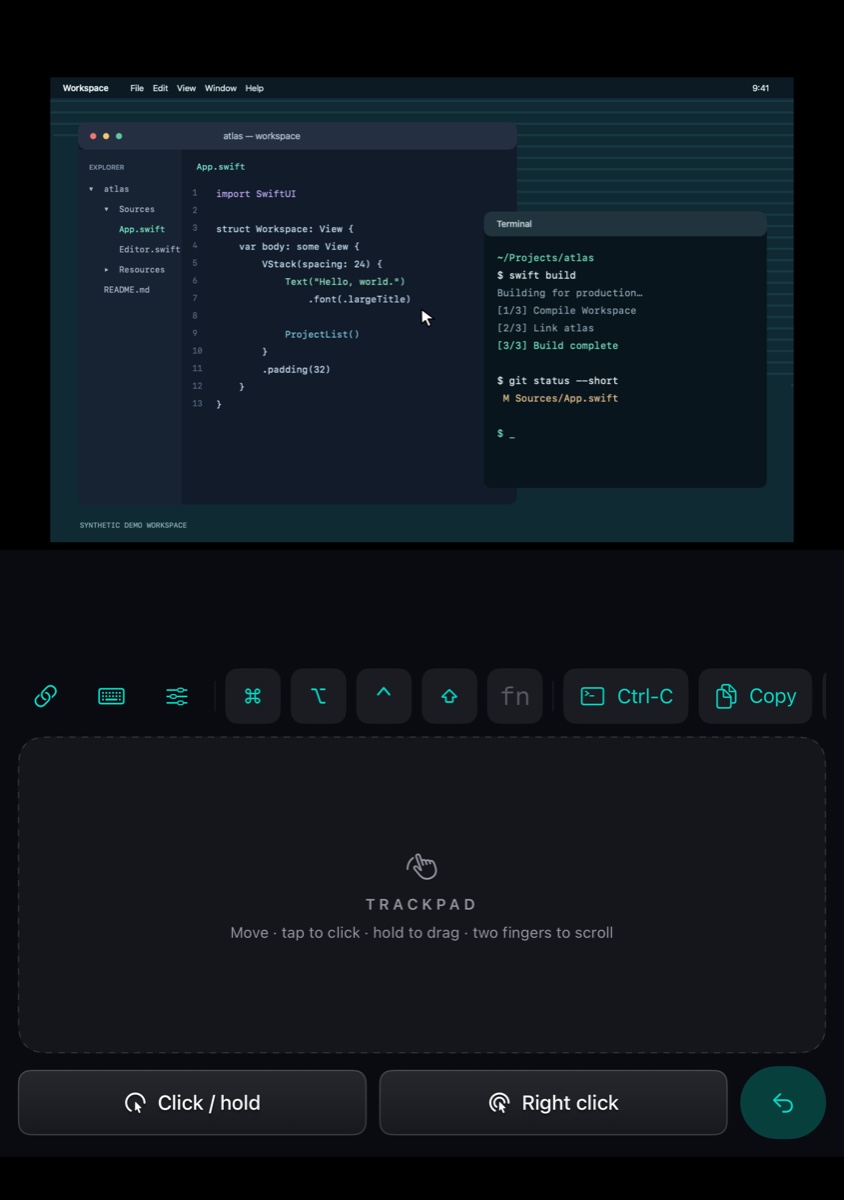Click the yellow minimize window dot

(106, 136)
